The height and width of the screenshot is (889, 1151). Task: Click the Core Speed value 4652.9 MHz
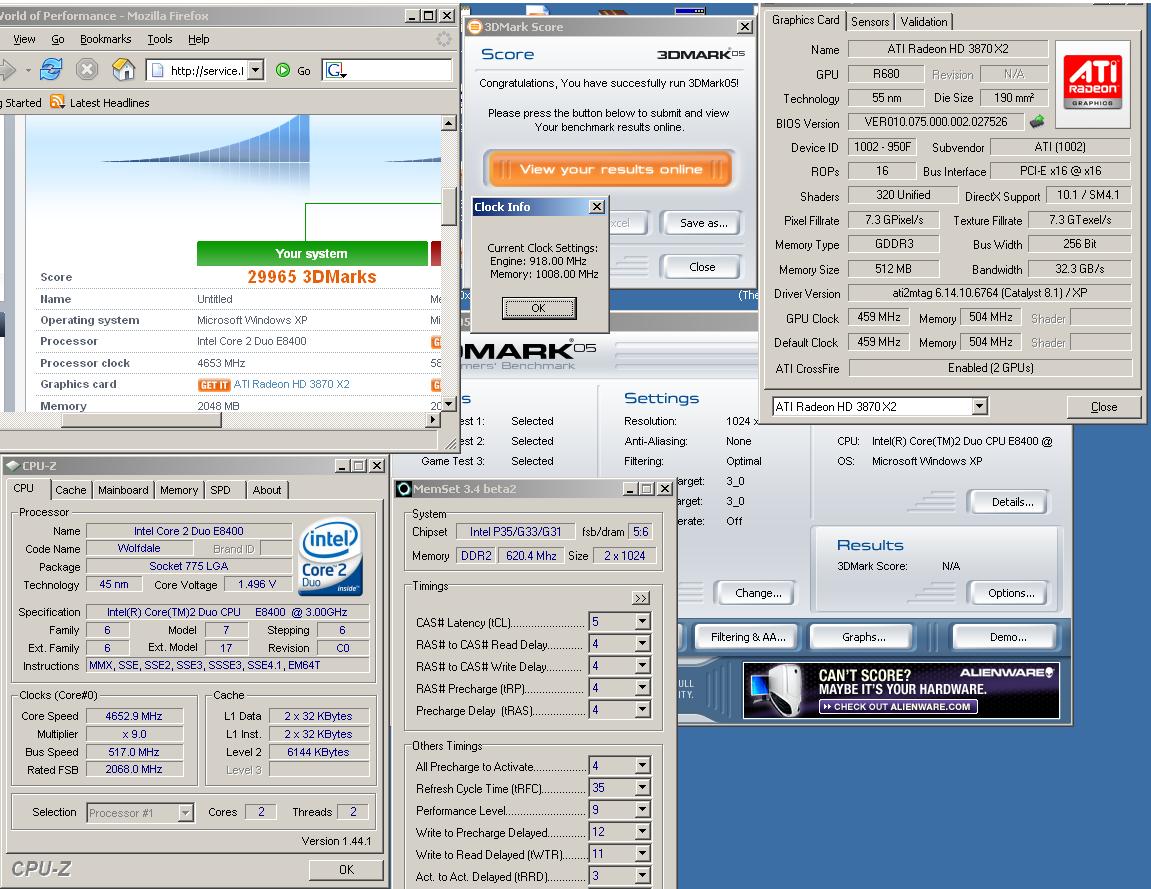pyautogui.click(x=133, y=716)
